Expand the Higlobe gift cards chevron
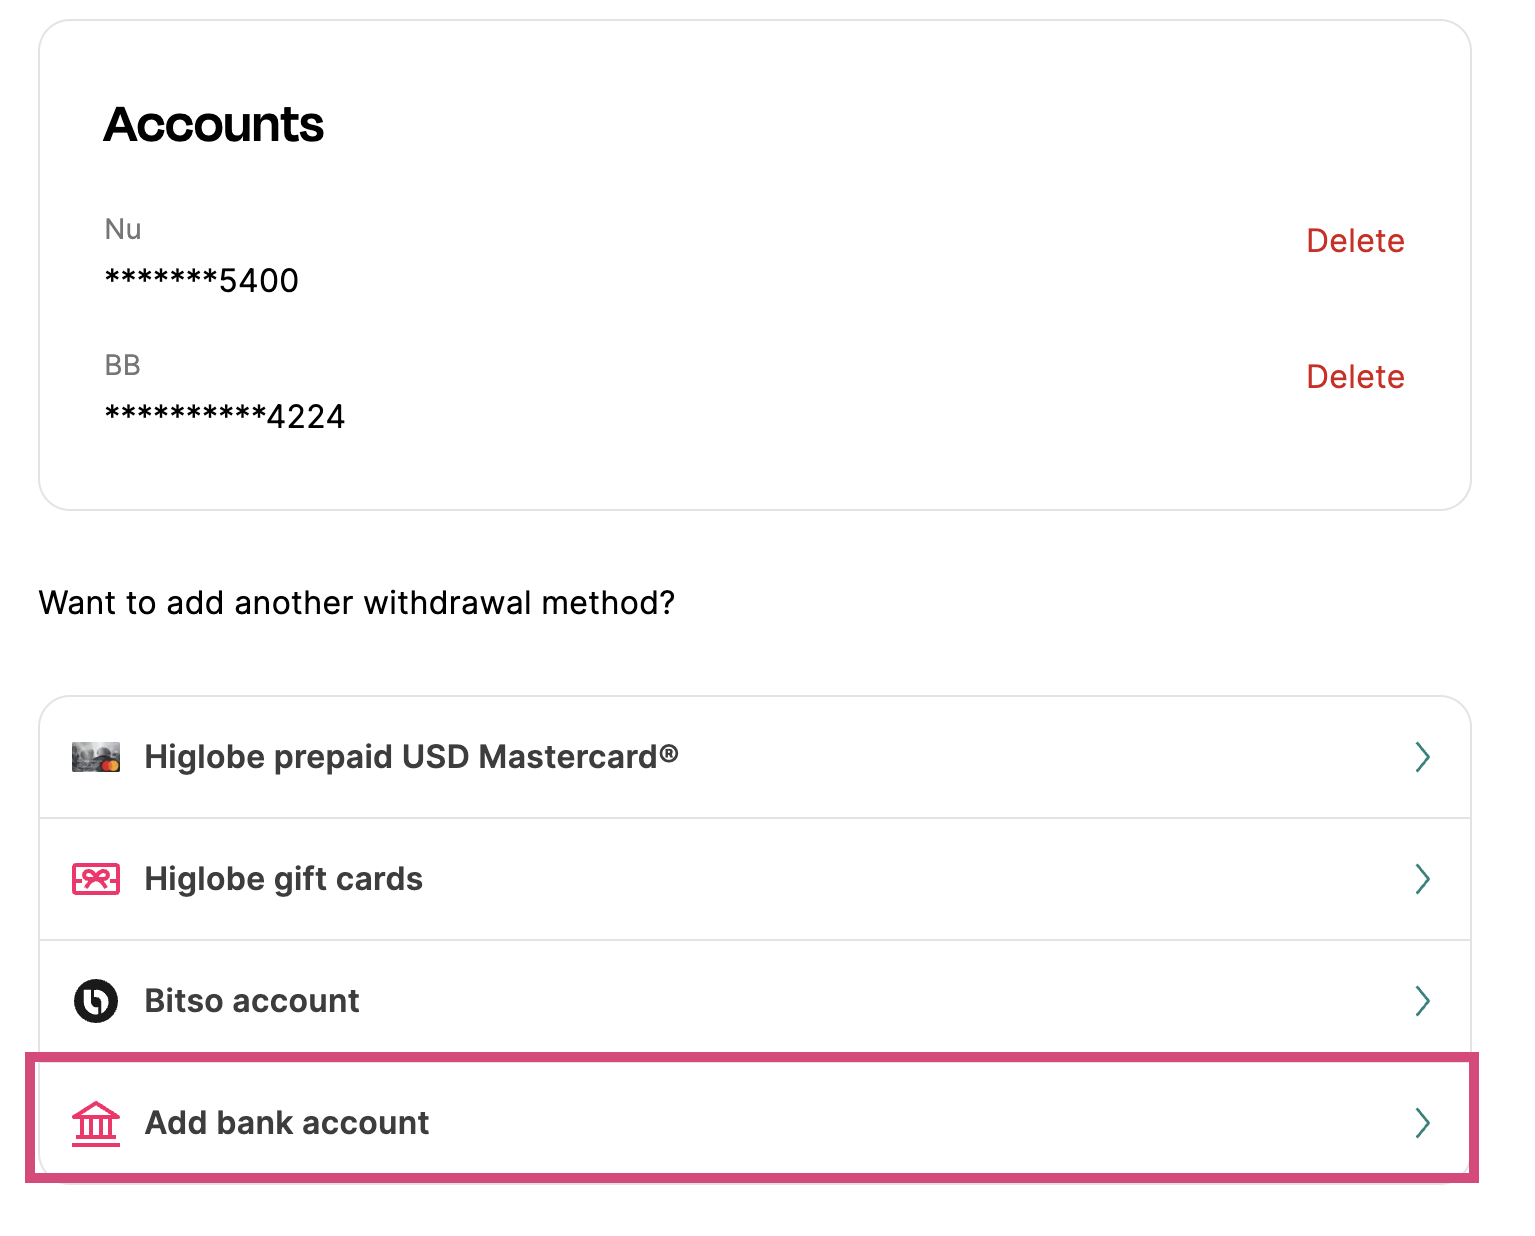The height and width of the screenshot is (1236, 1535). [x=1424, y=879]
